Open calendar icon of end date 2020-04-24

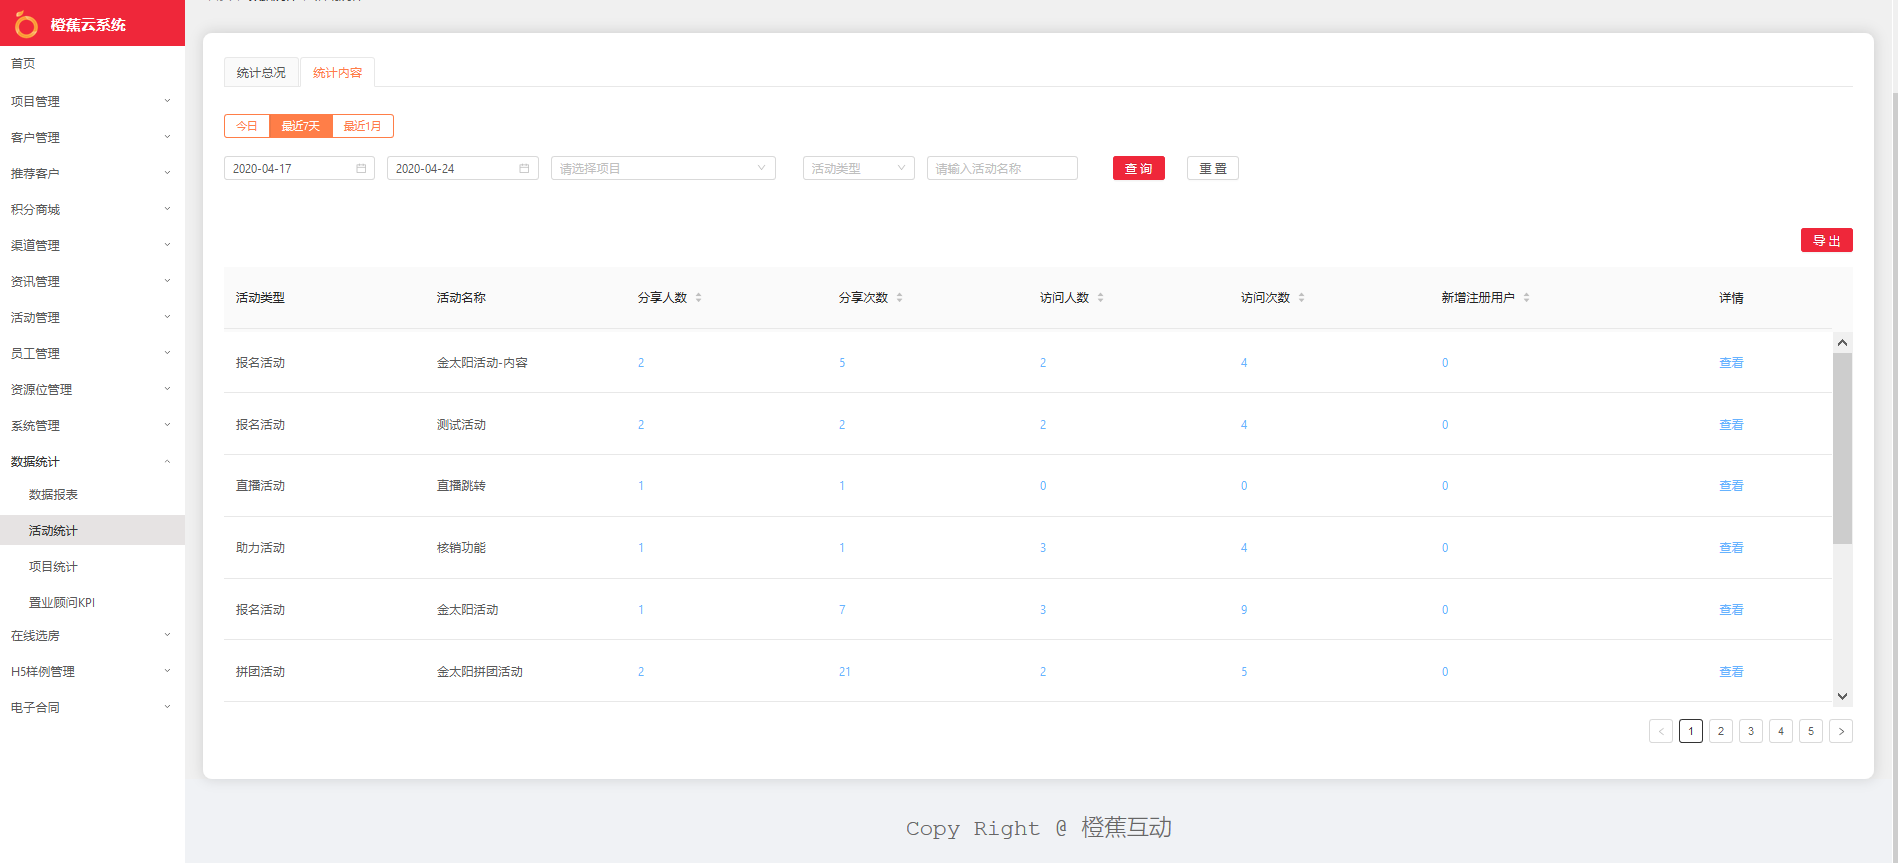(x=524, y=168)
